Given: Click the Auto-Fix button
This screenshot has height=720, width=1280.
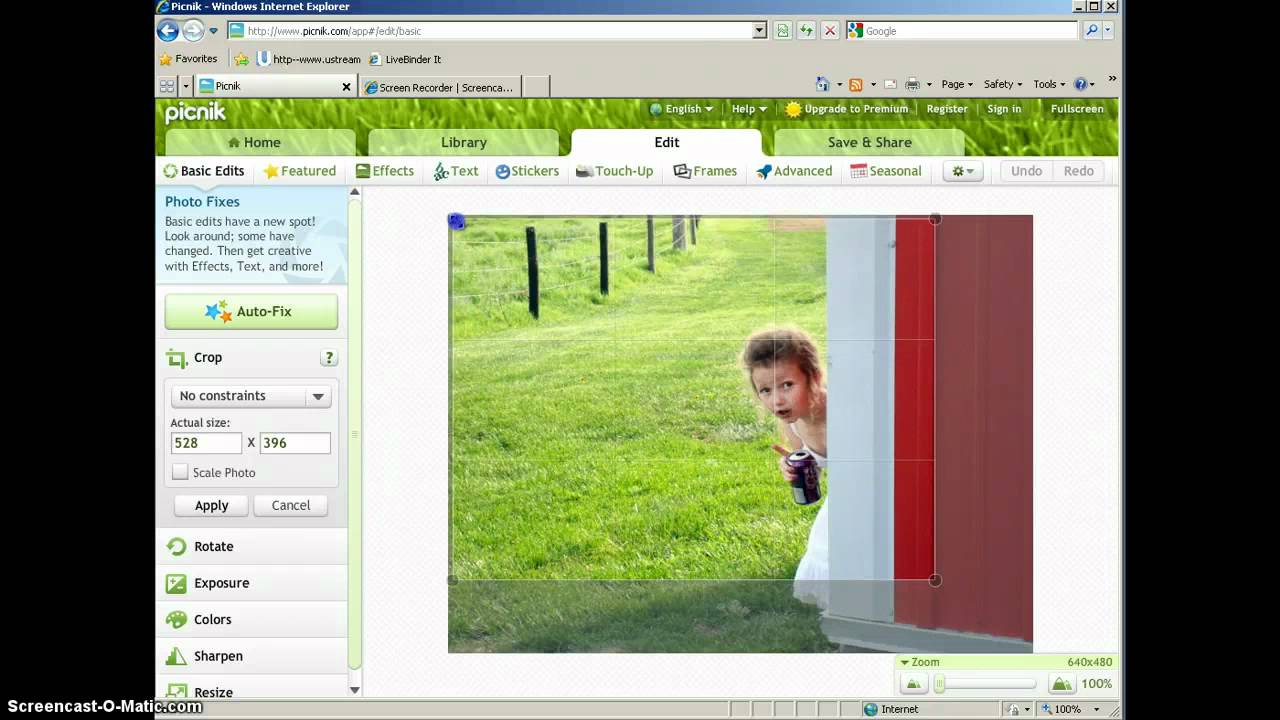Looking at the screenshot, I should pyautogui.click(x=251, y=311).
